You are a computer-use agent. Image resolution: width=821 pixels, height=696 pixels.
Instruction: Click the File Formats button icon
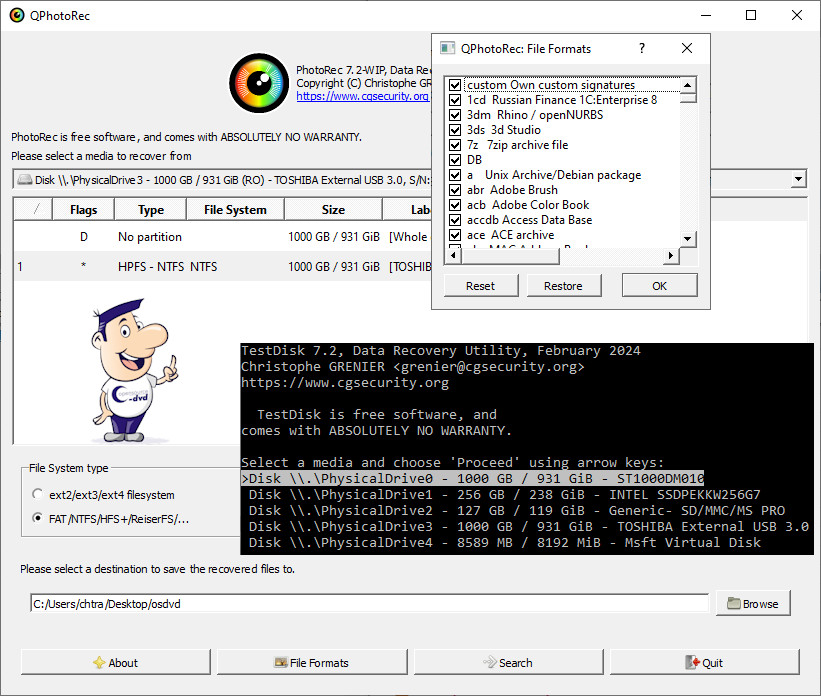point(280,662)
